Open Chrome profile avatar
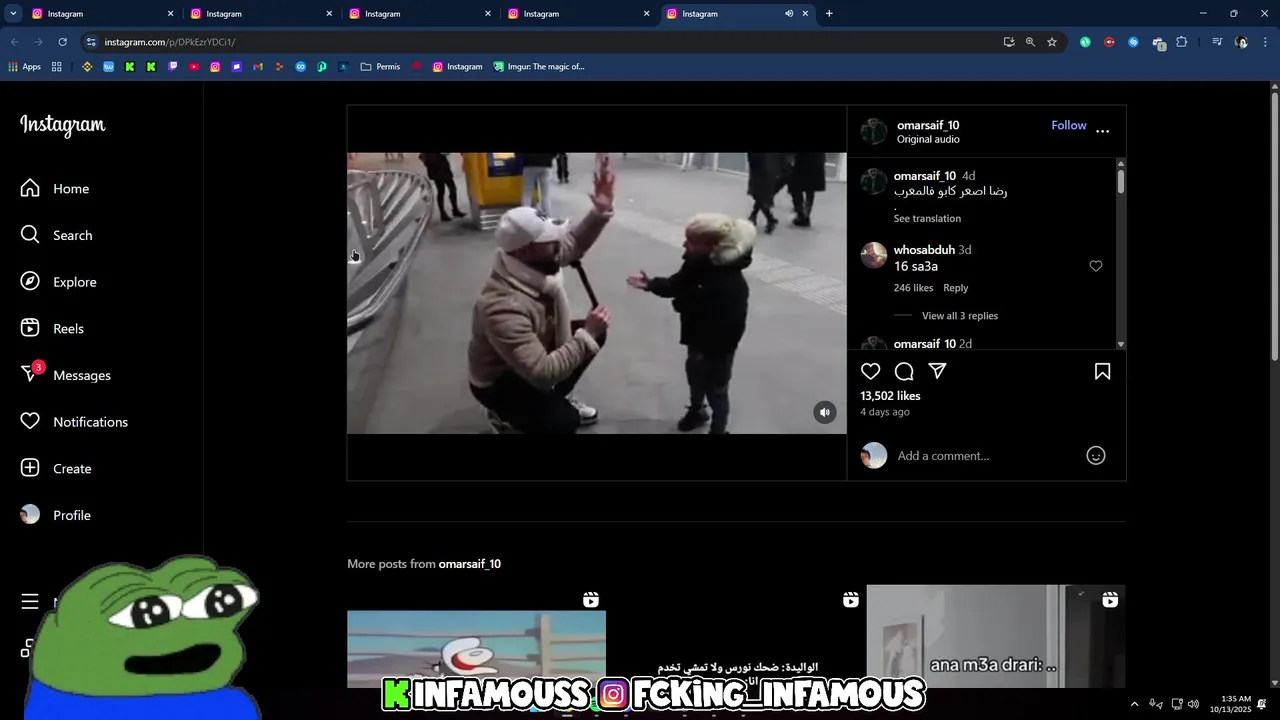Image resolution: width=1280 pixels, height=720 pixels. 1242,42
